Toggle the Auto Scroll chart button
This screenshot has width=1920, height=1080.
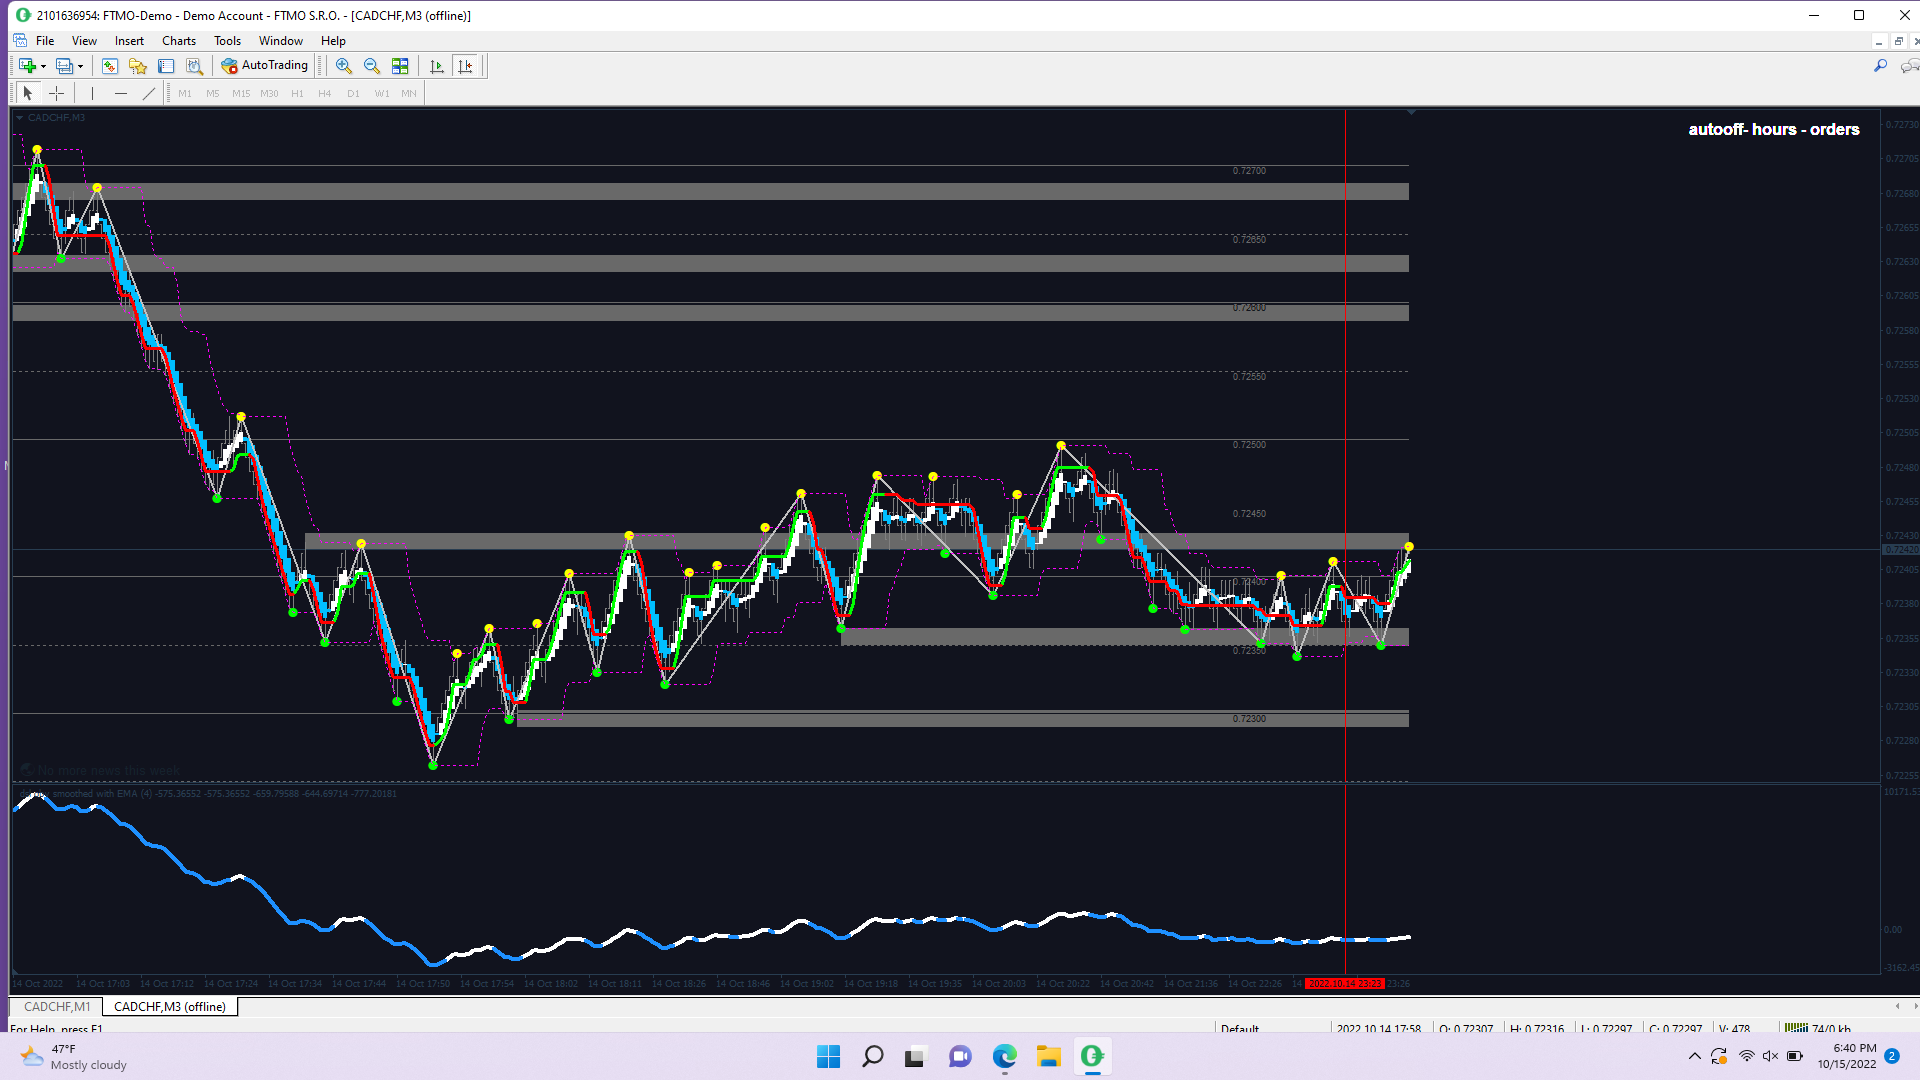click(x=437, y=66)
